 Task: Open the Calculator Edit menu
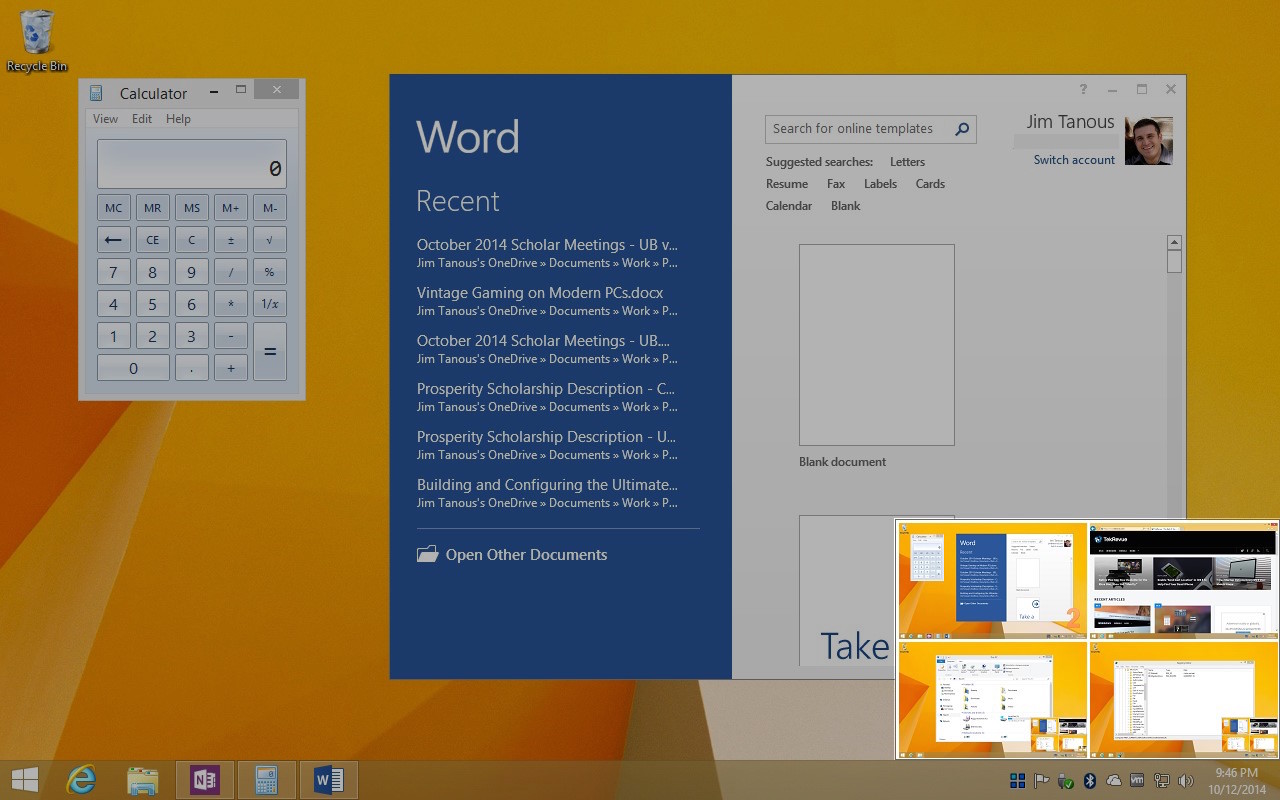141,118
